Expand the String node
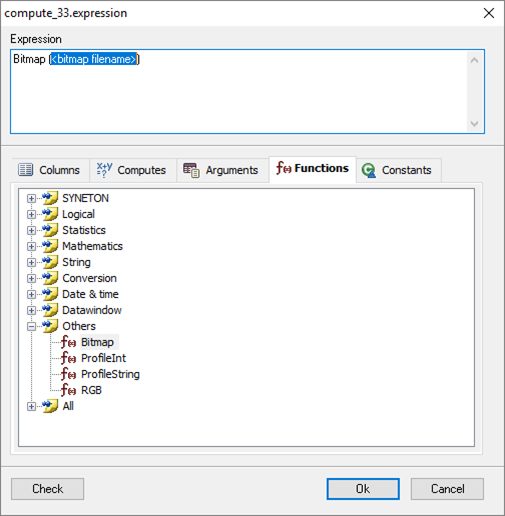Screen dimensions: 505x516 (x=31, y=262)
